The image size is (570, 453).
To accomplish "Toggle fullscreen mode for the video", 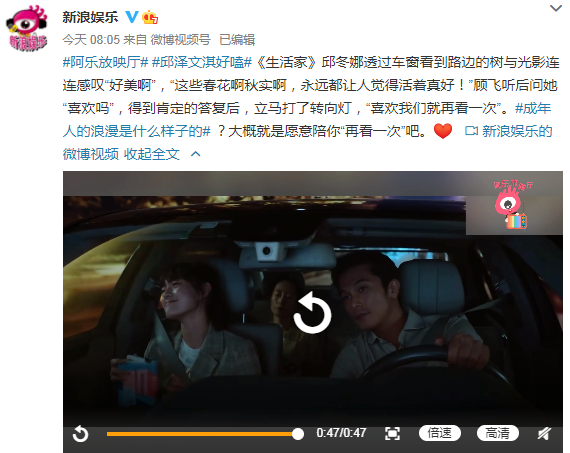I will pyautogui.click(x=392, y=433).
